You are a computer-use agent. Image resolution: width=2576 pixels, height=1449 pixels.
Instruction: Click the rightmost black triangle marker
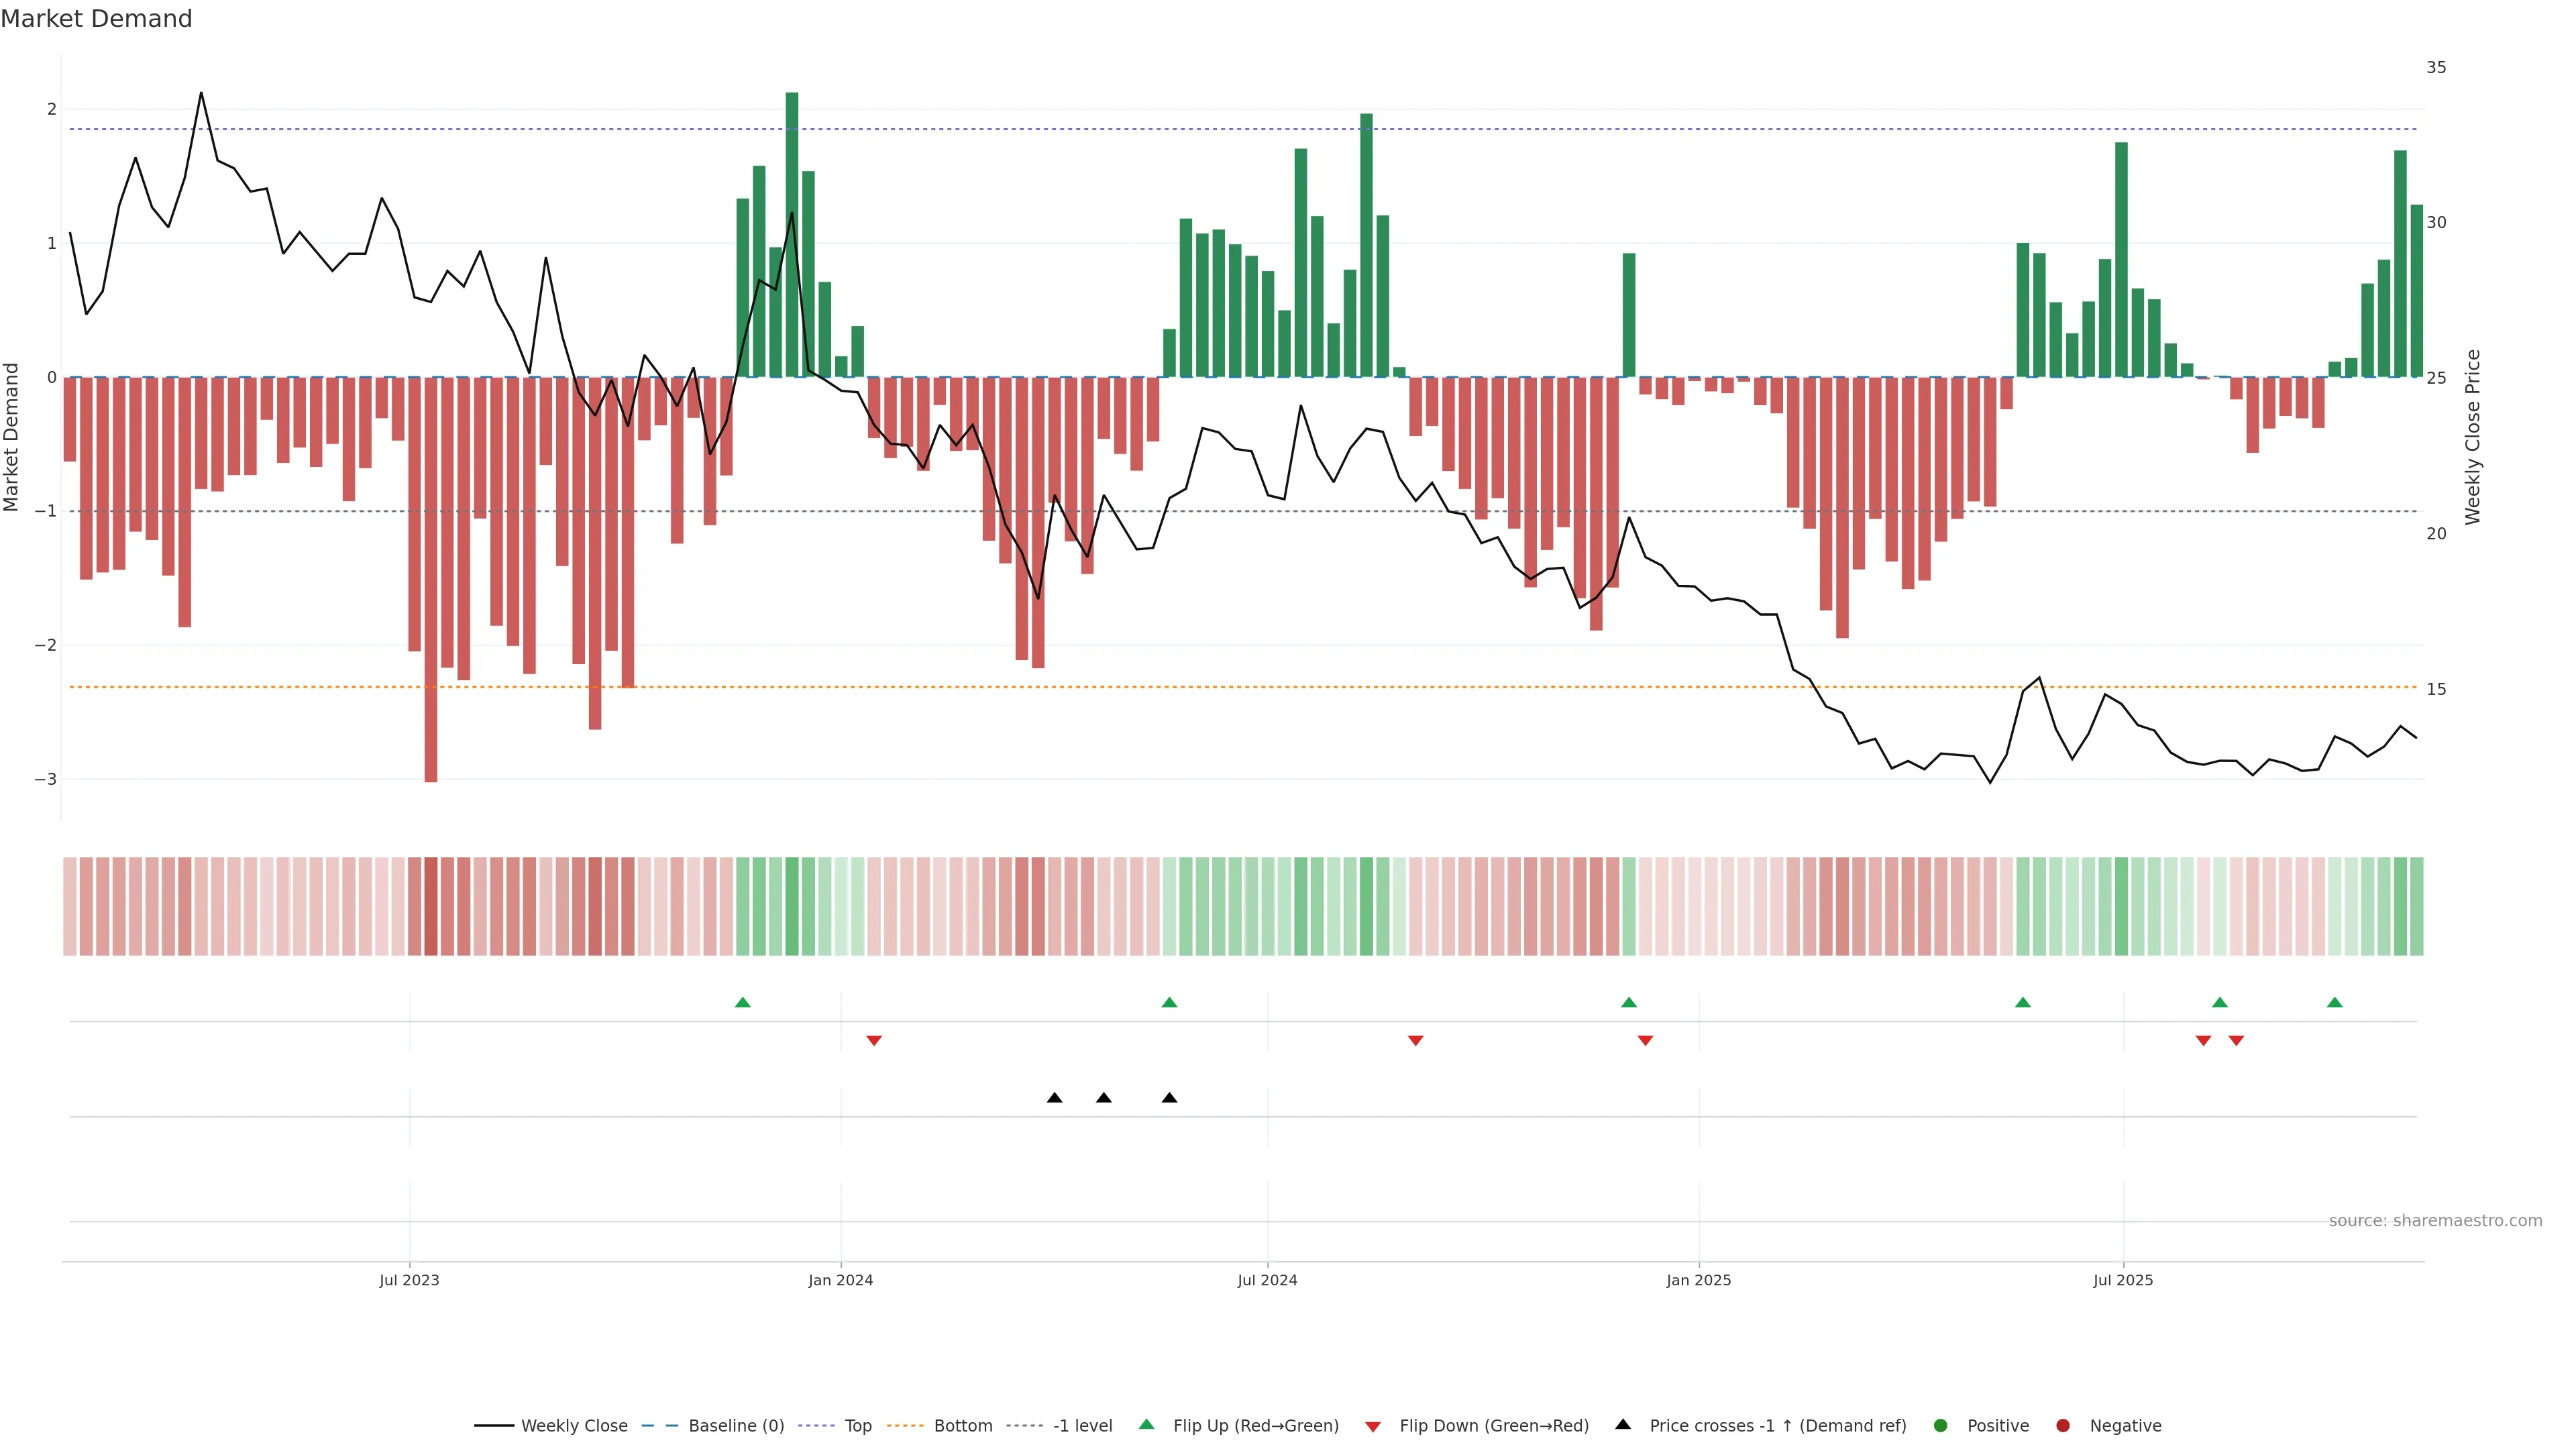click(1169, 1098)
